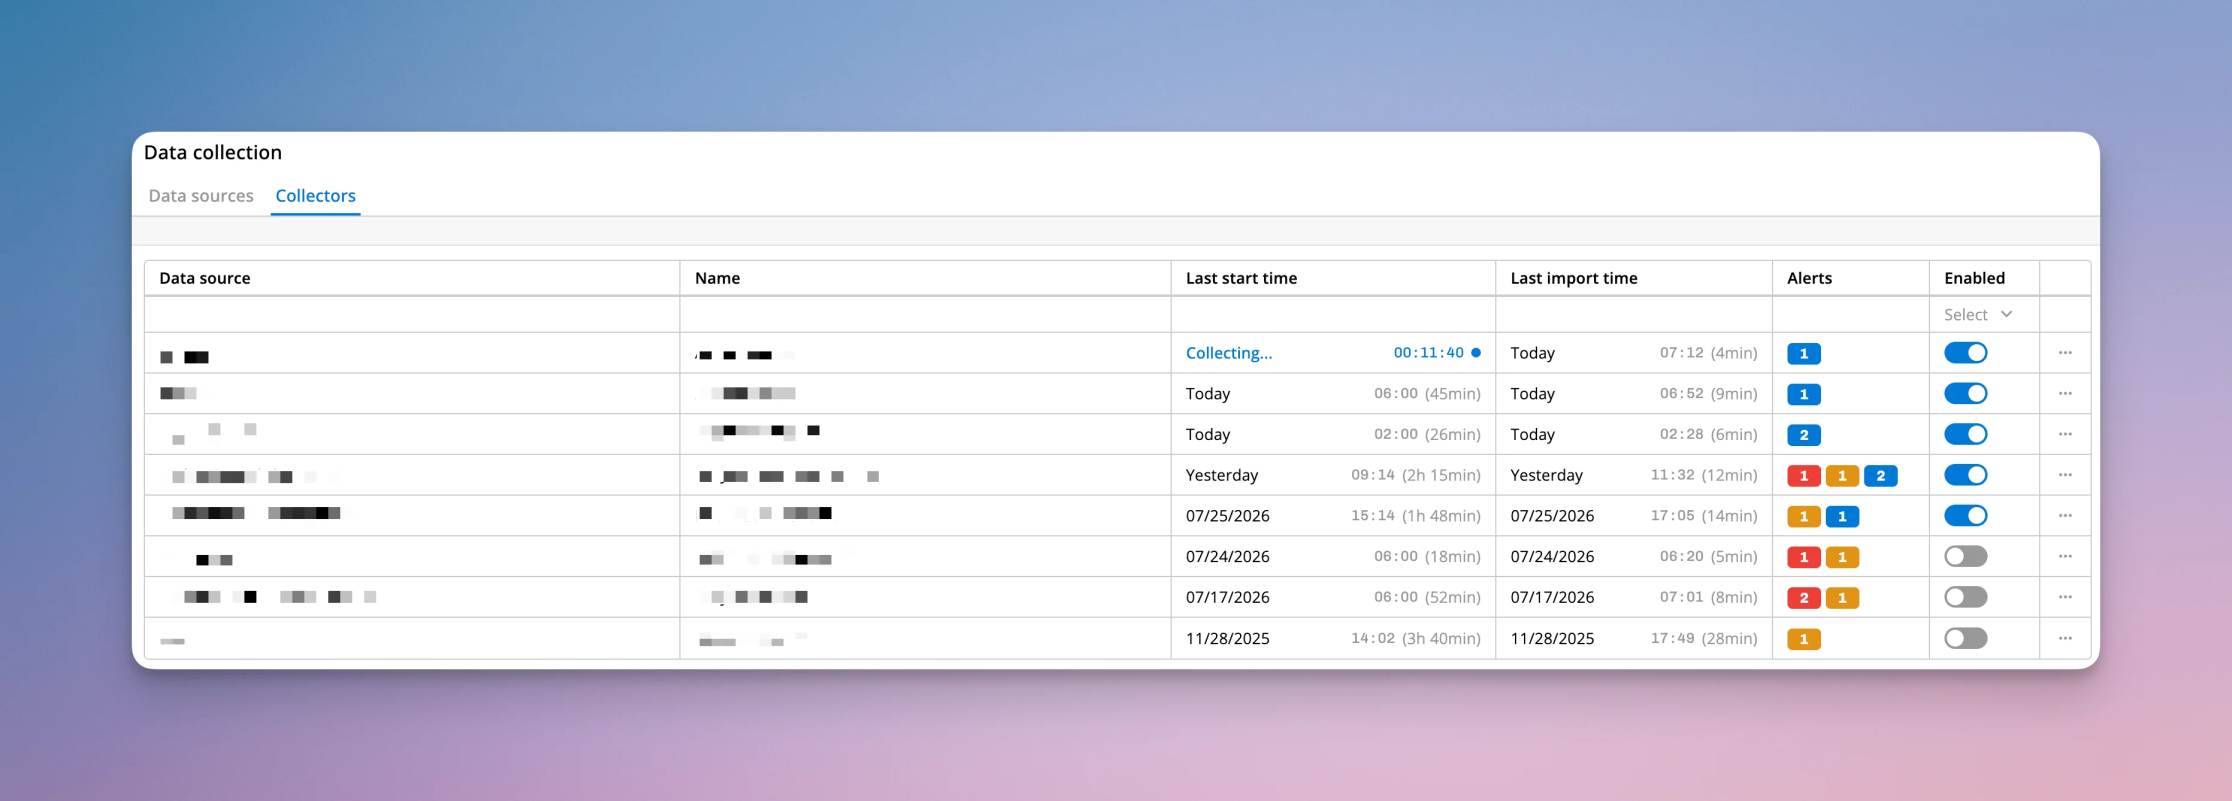Click the orange alert badge in the 11/28/2025 row

tap(1804, 639)
